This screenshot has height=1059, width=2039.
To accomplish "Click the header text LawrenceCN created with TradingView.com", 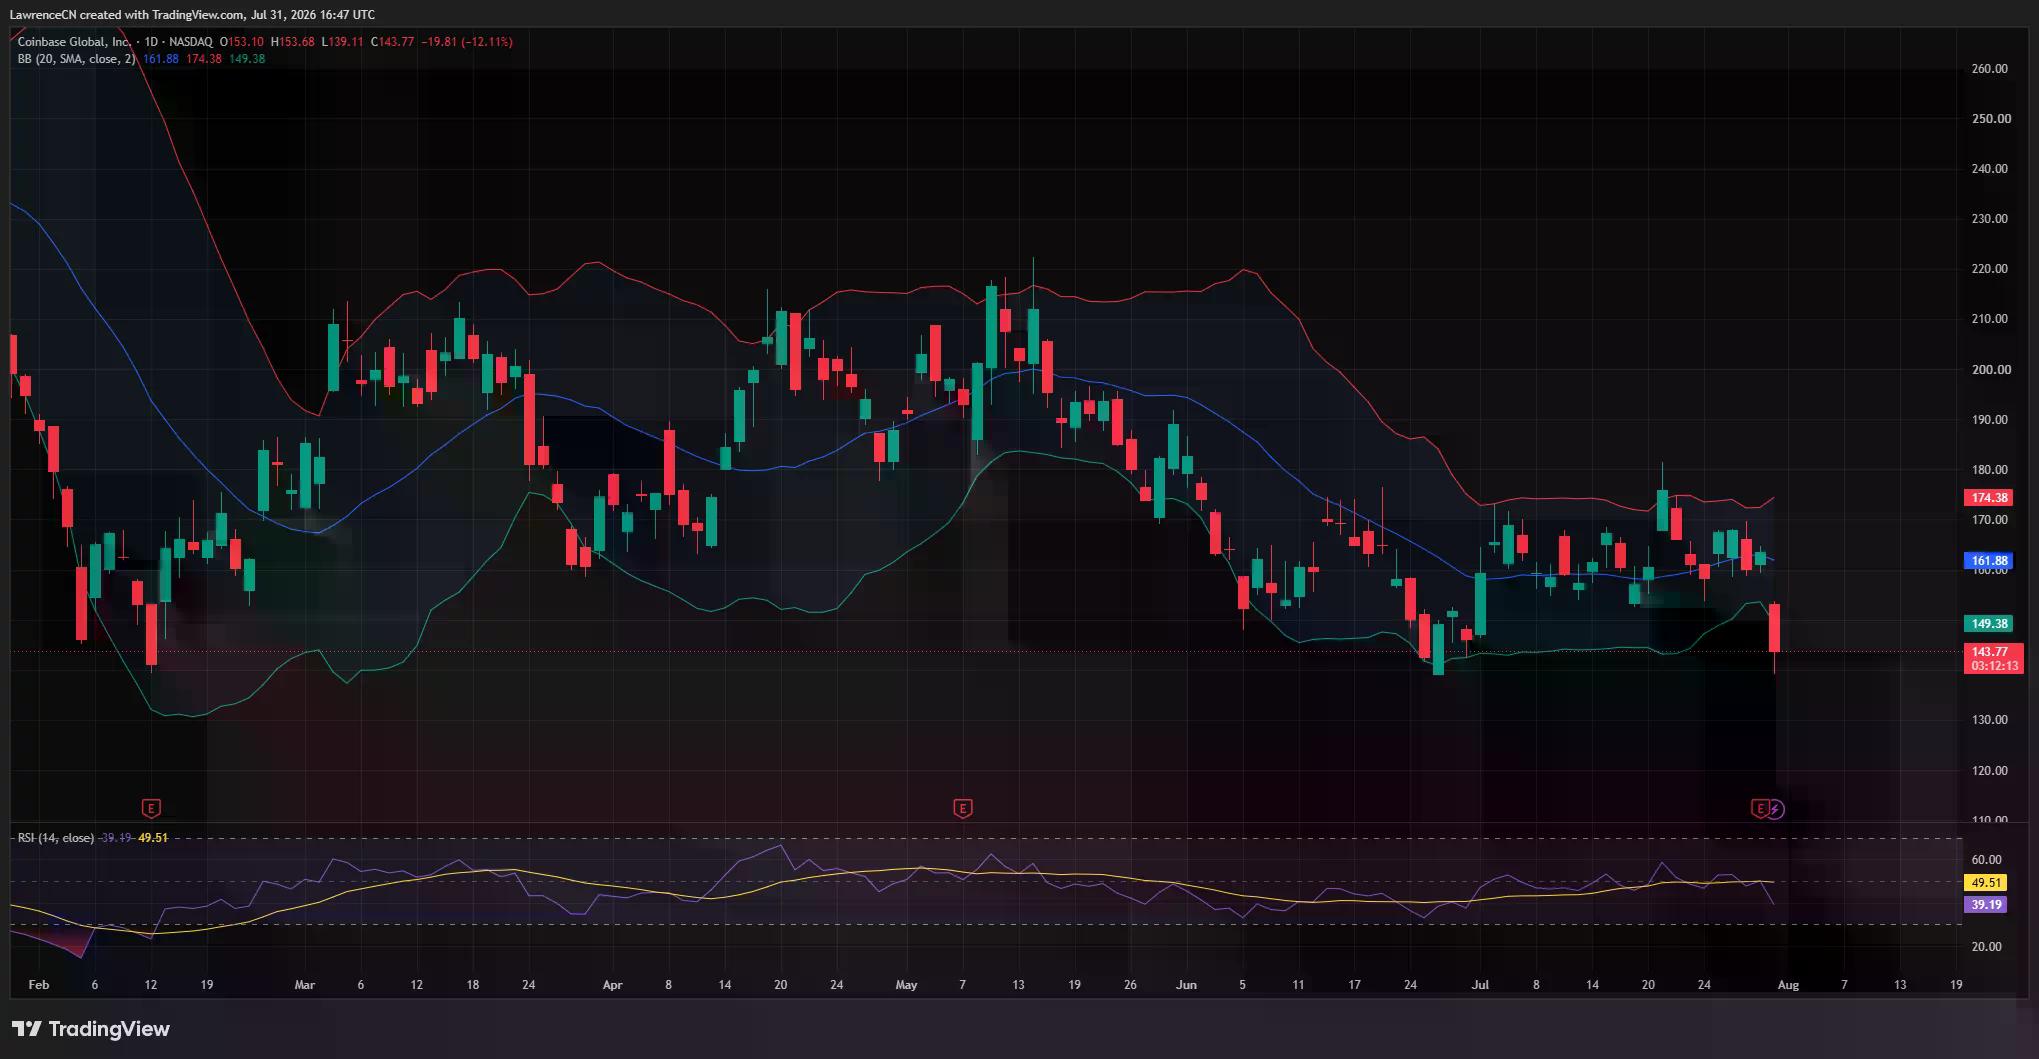I will coord(127,14).
